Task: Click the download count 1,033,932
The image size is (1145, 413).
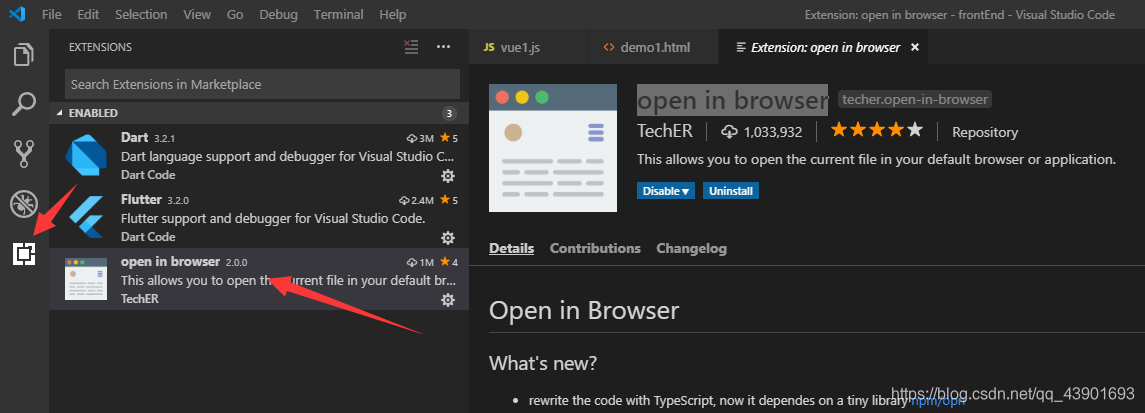Action: click(x=761, y=132)
